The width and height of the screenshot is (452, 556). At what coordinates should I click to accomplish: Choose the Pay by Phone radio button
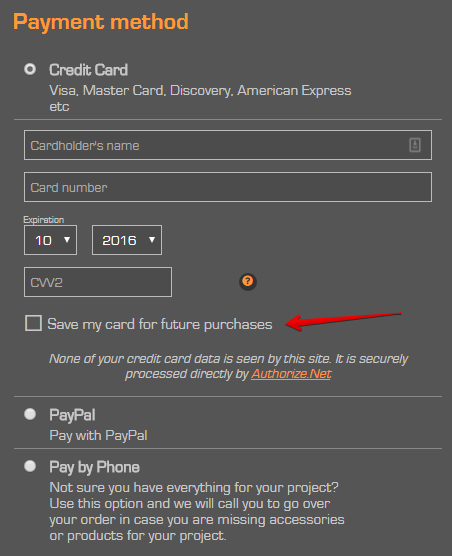point(30,466)
